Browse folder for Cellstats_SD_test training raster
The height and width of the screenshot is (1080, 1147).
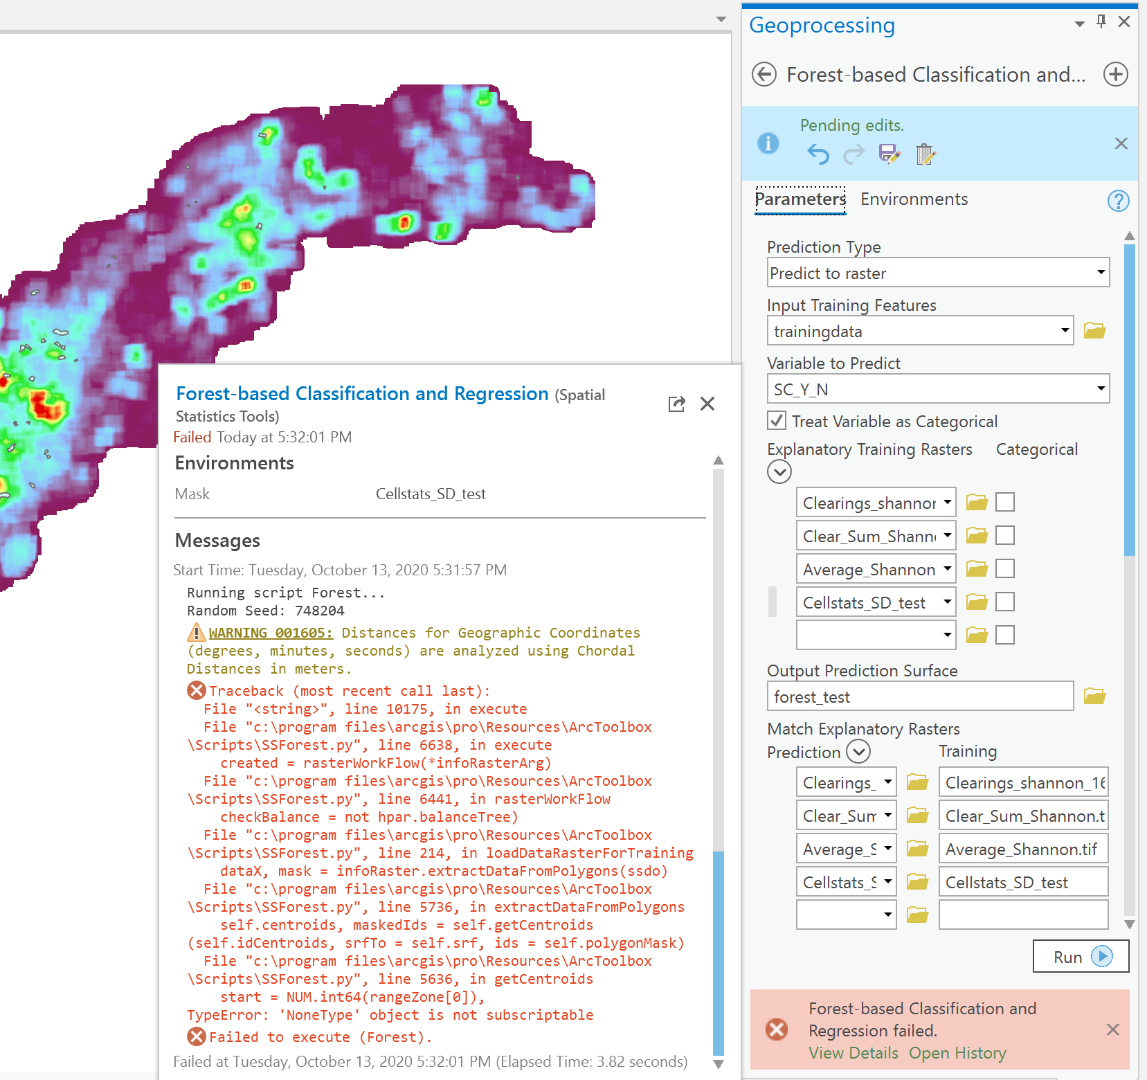[977, 602]
